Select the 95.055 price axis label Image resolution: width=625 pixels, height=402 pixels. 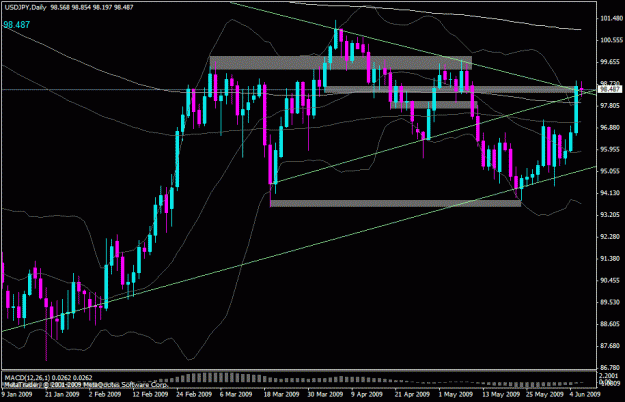point(611,171)
